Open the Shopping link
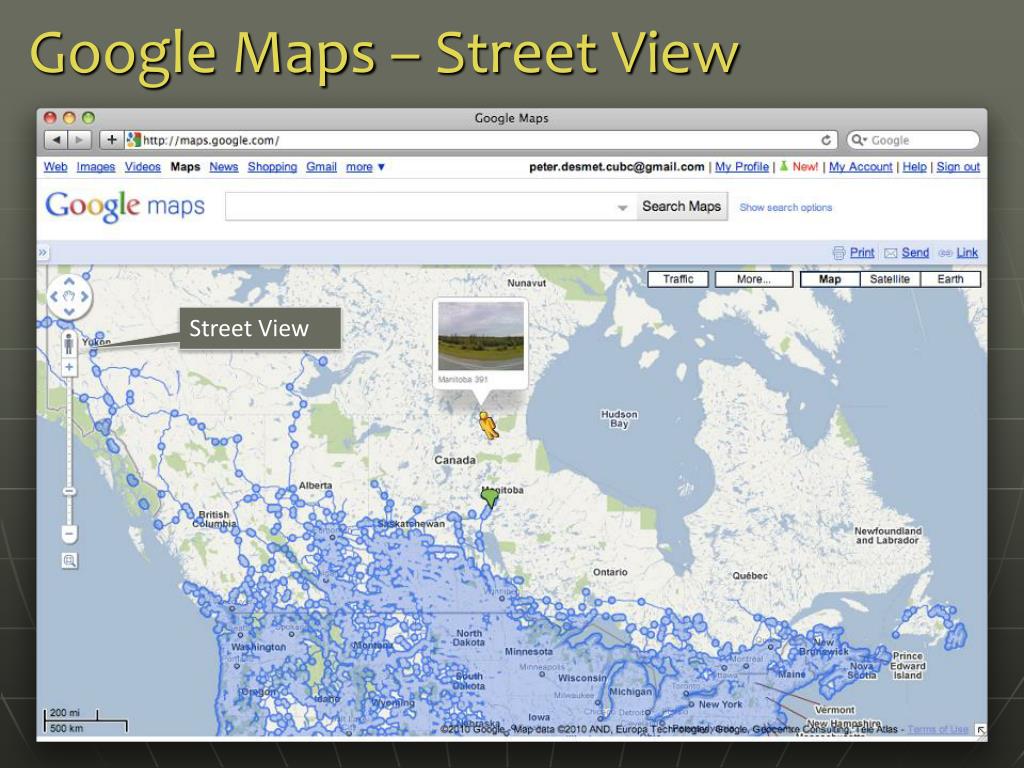The height and width of the screenshot is (768, 1024). point(272,167)
